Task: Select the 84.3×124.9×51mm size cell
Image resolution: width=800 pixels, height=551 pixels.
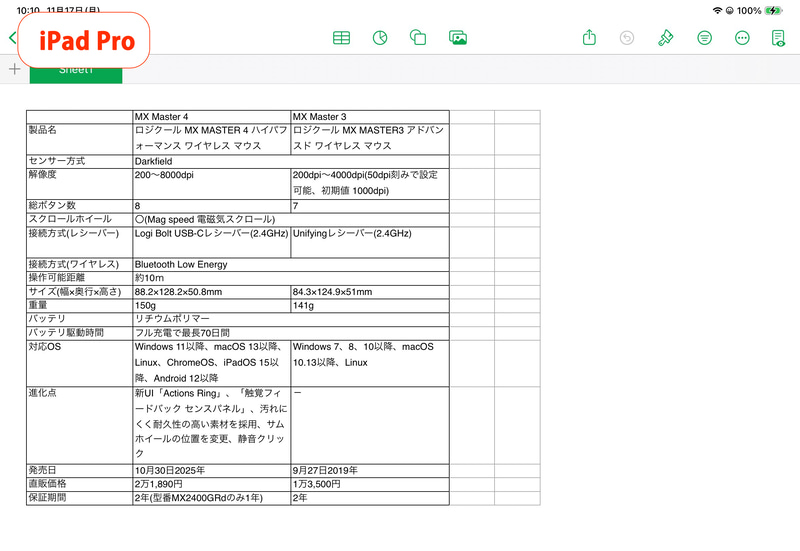Action: (370, 292)
